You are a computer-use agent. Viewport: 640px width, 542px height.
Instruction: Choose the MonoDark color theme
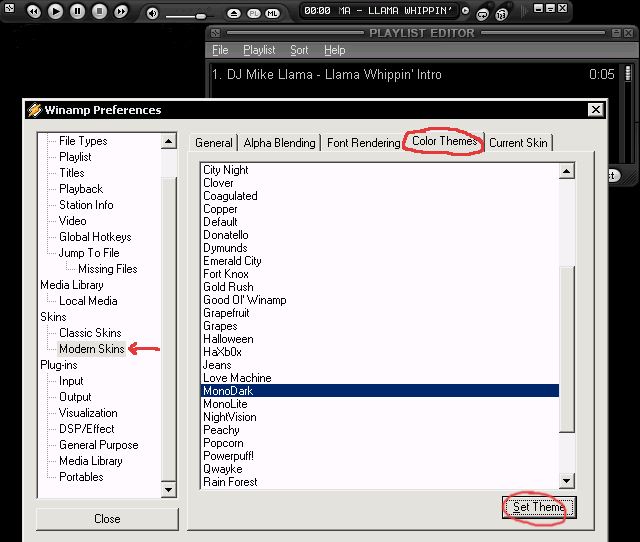point(380,391)
